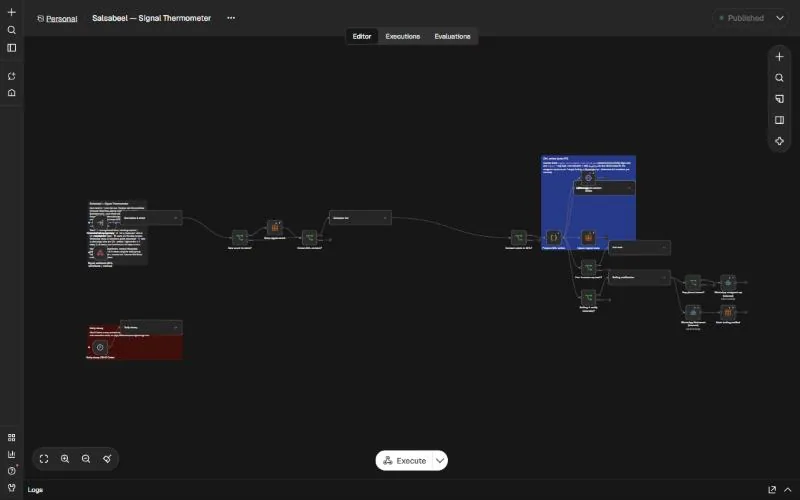Click the workflow title Salsabeel — Signal Thermometer
This screenshot has width=800, height=500.
tap(152, 18)
